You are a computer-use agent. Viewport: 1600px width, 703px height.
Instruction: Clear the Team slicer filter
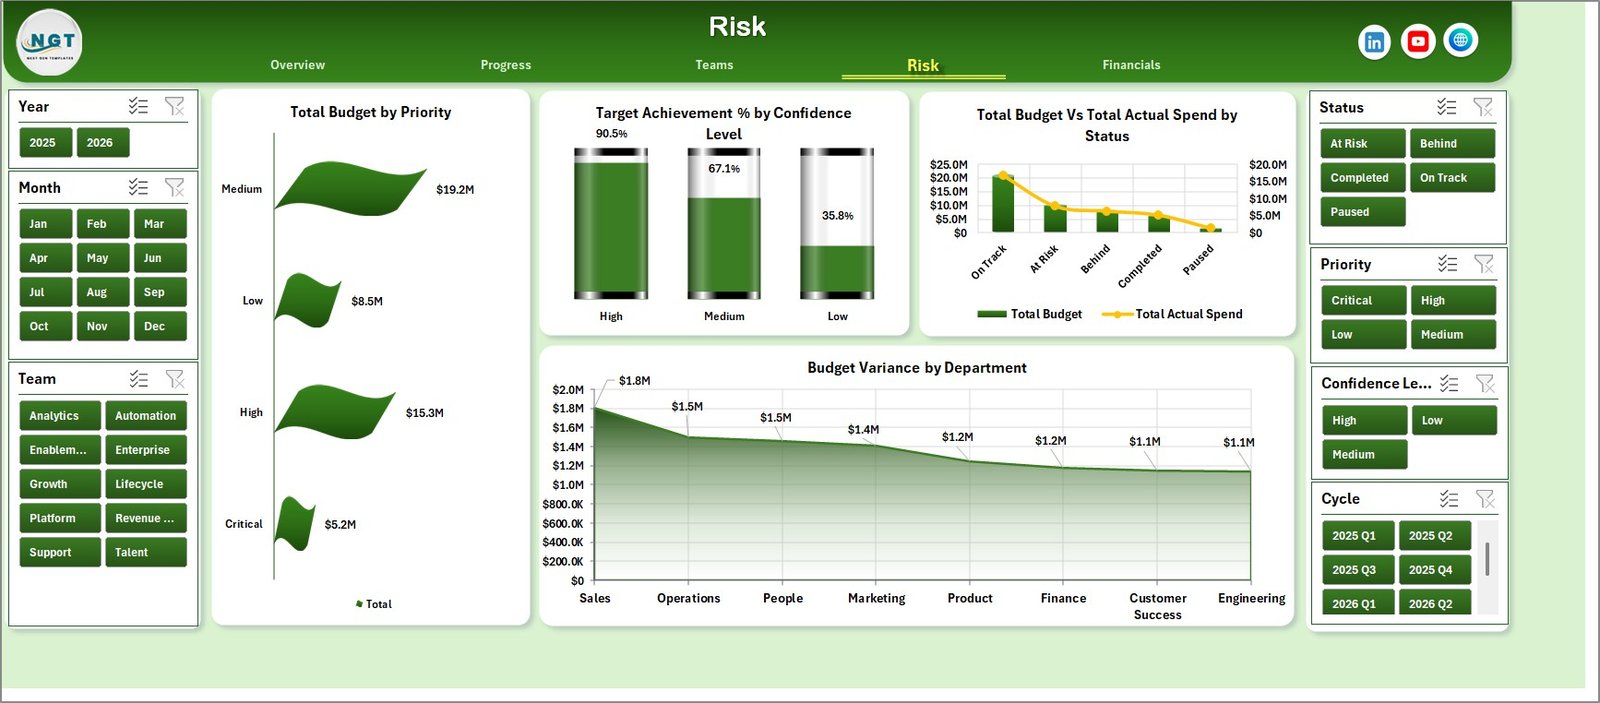point(174,379)
